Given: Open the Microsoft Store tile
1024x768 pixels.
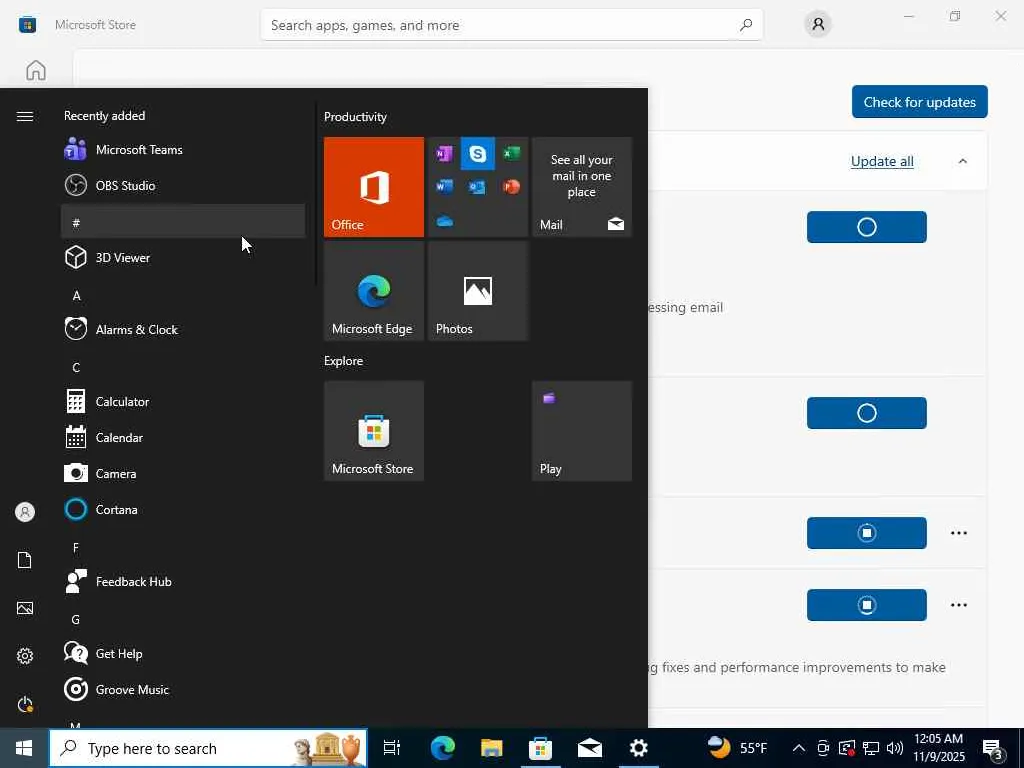Looking at the screenshot, I should 374,431.
